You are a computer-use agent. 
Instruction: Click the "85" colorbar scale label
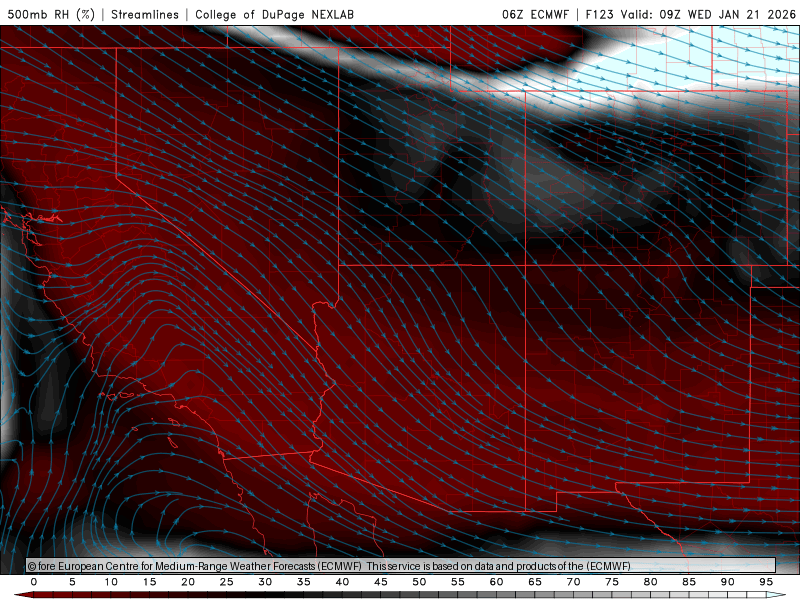point(689,582)
